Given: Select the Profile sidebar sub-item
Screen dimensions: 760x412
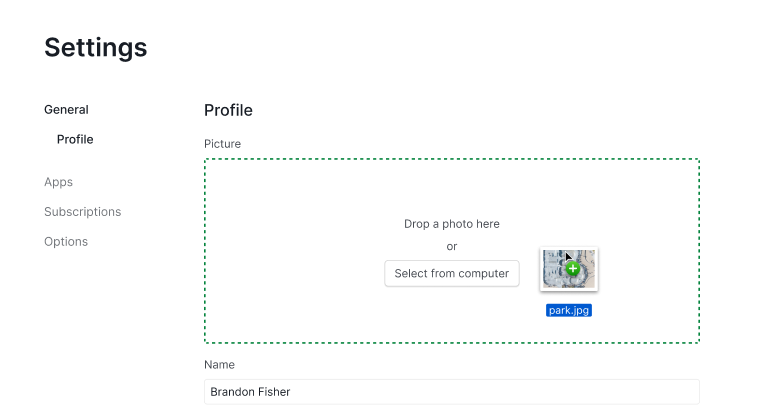Looking at the screenshot, I should click(75, 140).
